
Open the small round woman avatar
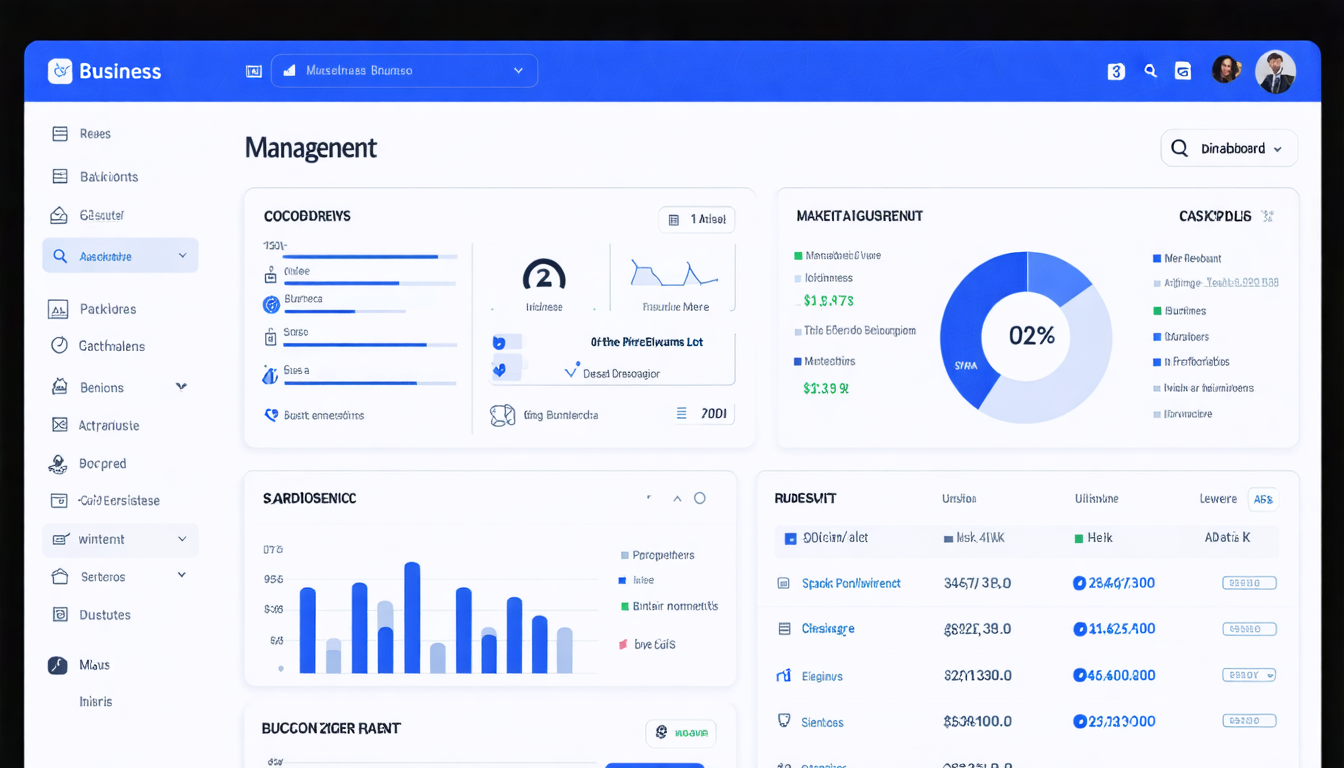pos(1227,69)
